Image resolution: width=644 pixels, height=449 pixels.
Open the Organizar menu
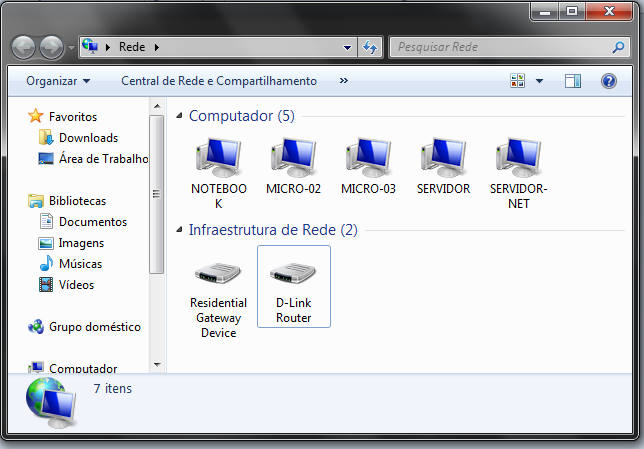coord(58,81)
